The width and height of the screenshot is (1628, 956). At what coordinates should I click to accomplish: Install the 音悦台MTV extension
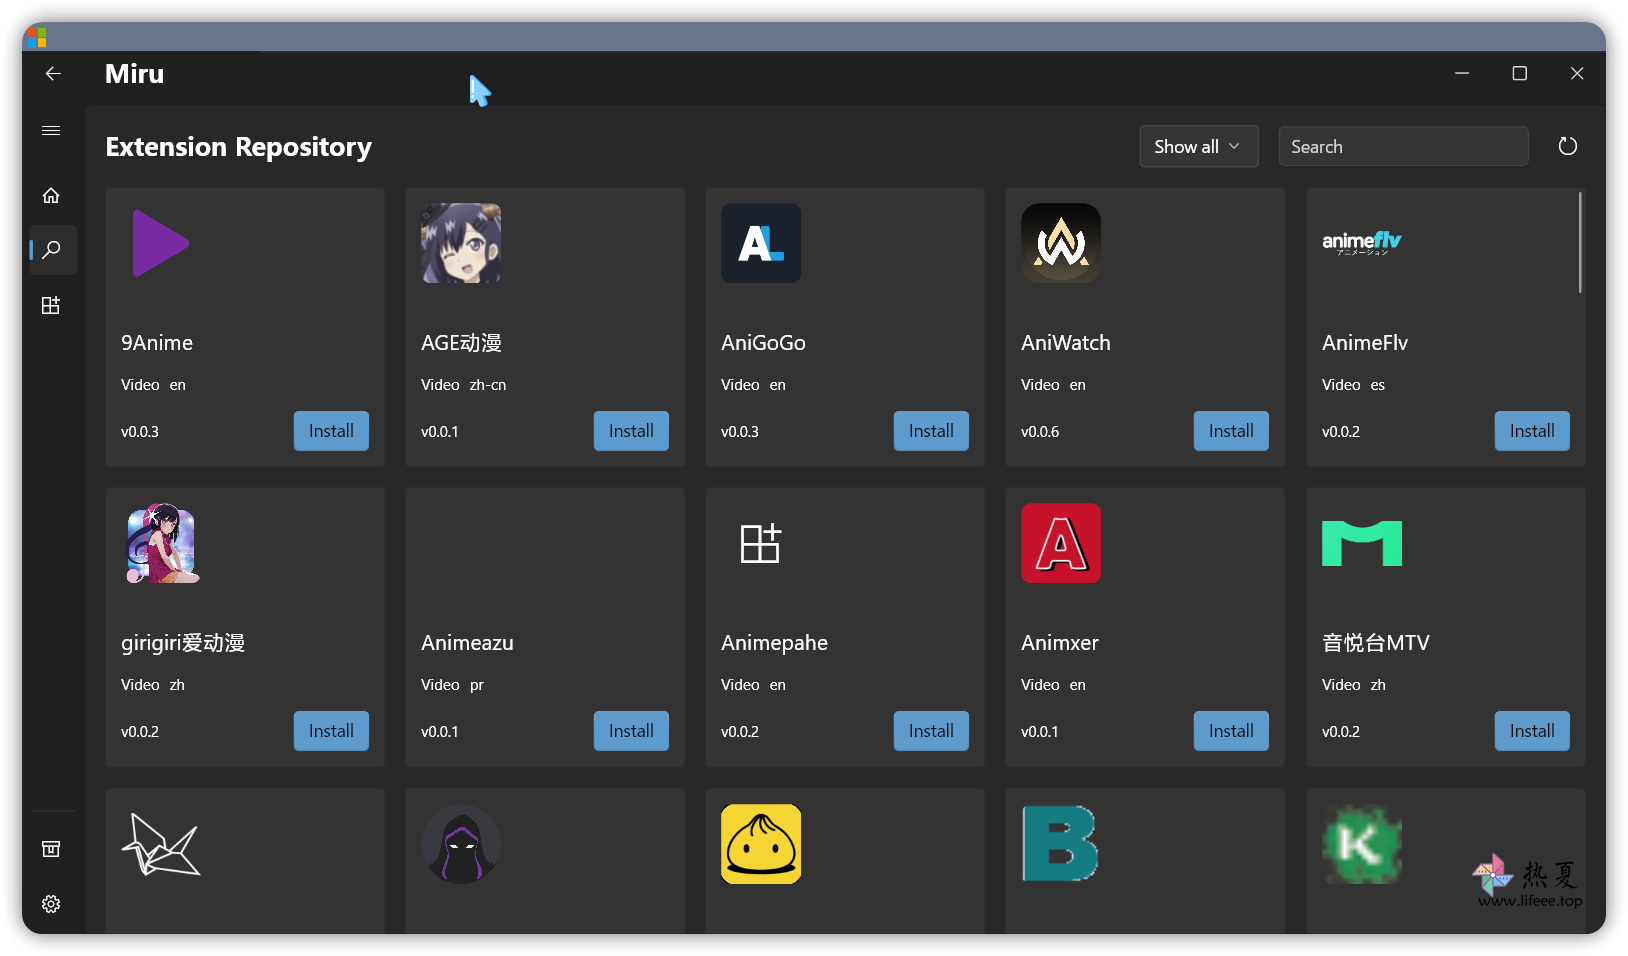pyautogui.click(x=1531, y=731)
